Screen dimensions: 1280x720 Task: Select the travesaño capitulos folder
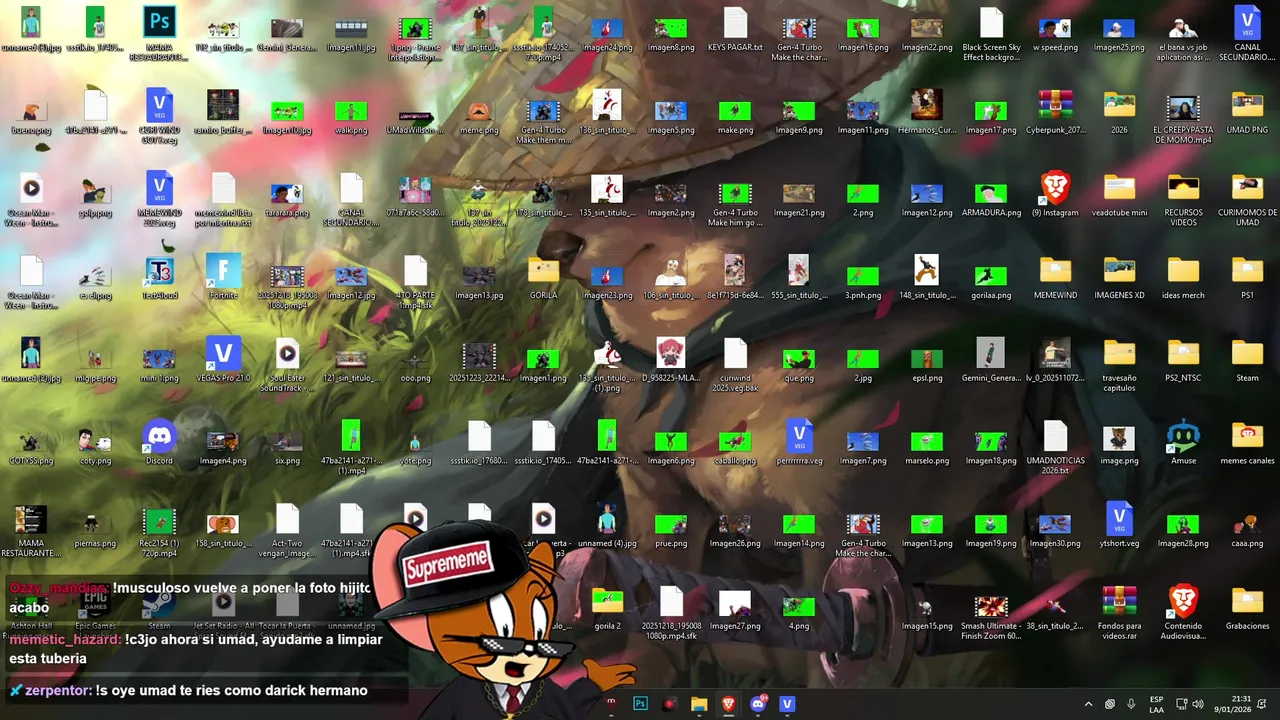pos(1119,365)
